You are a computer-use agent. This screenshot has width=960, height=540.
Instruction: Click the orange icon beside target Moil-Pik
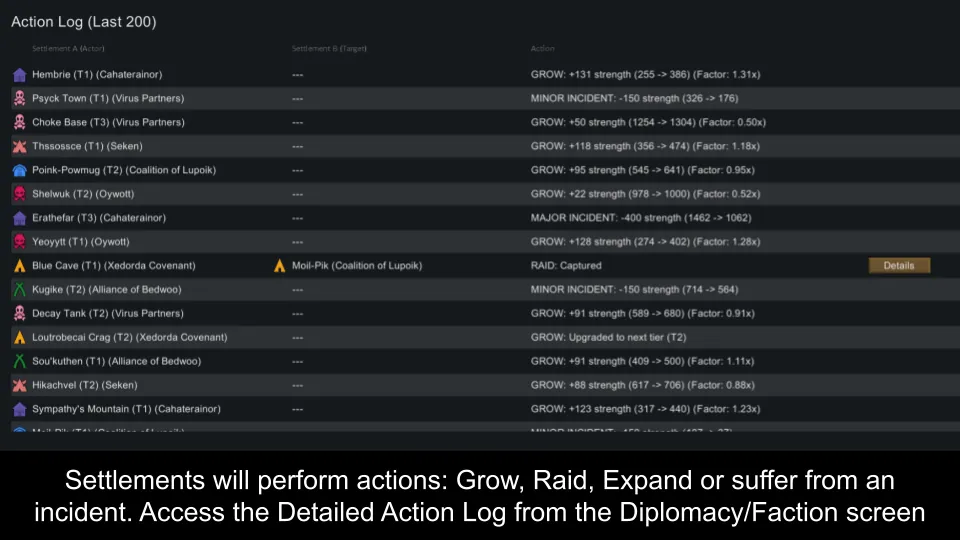[280, 266]
